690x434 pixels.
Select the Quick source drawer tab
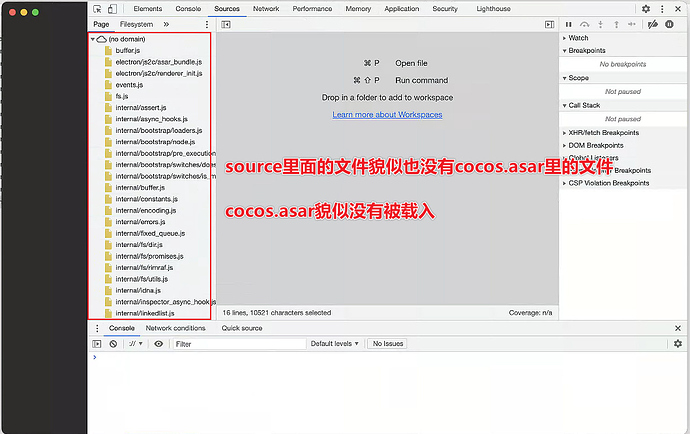click(x=242, y=328)
